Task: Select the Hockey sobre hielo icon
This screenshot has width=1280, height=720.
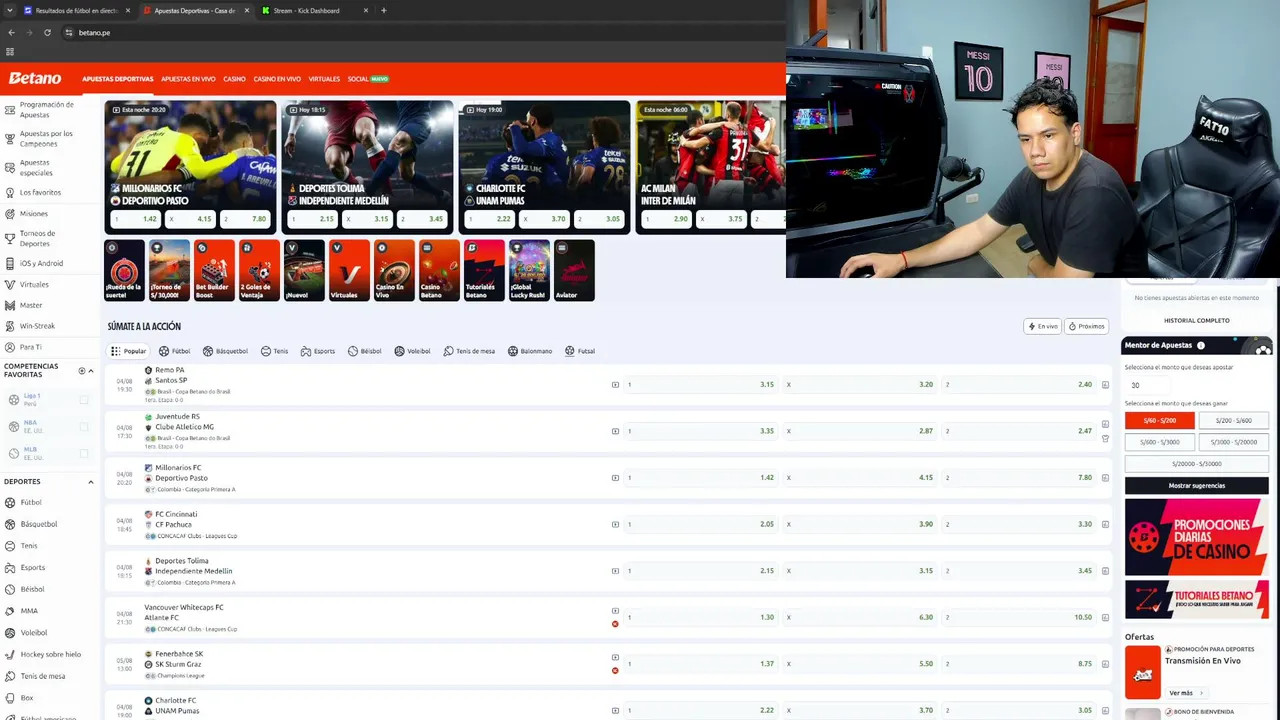Action: [x=10, y=654]
